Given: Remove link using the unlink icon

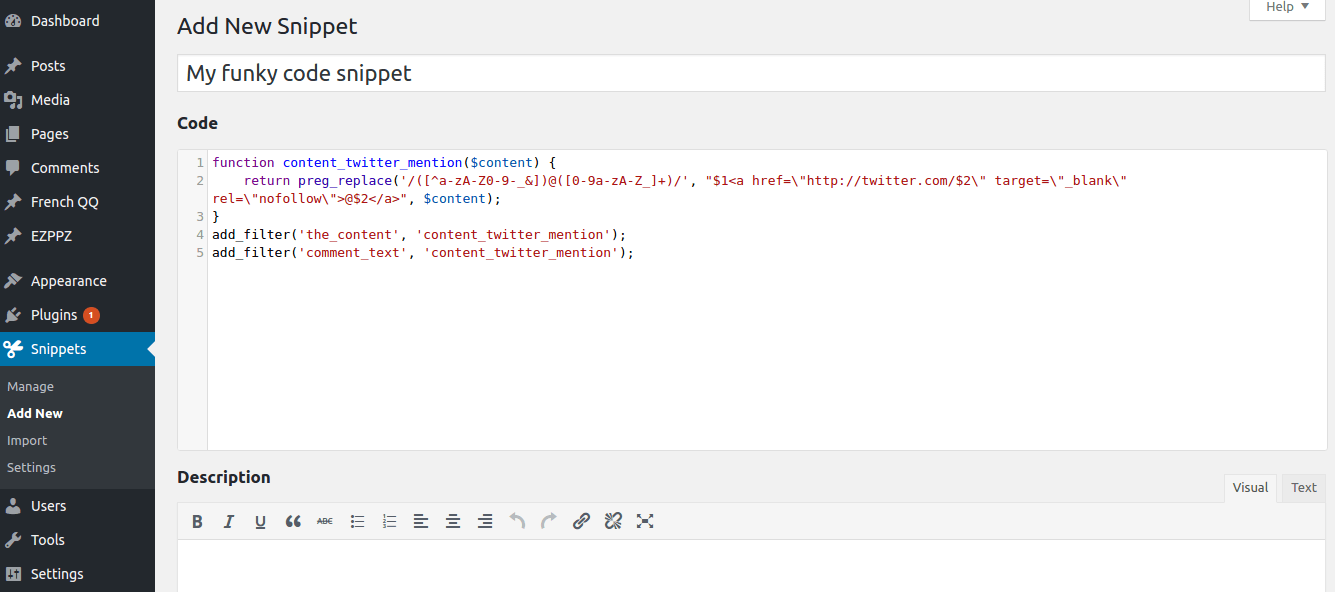Looking at the screenshot, I should point(613,521).
